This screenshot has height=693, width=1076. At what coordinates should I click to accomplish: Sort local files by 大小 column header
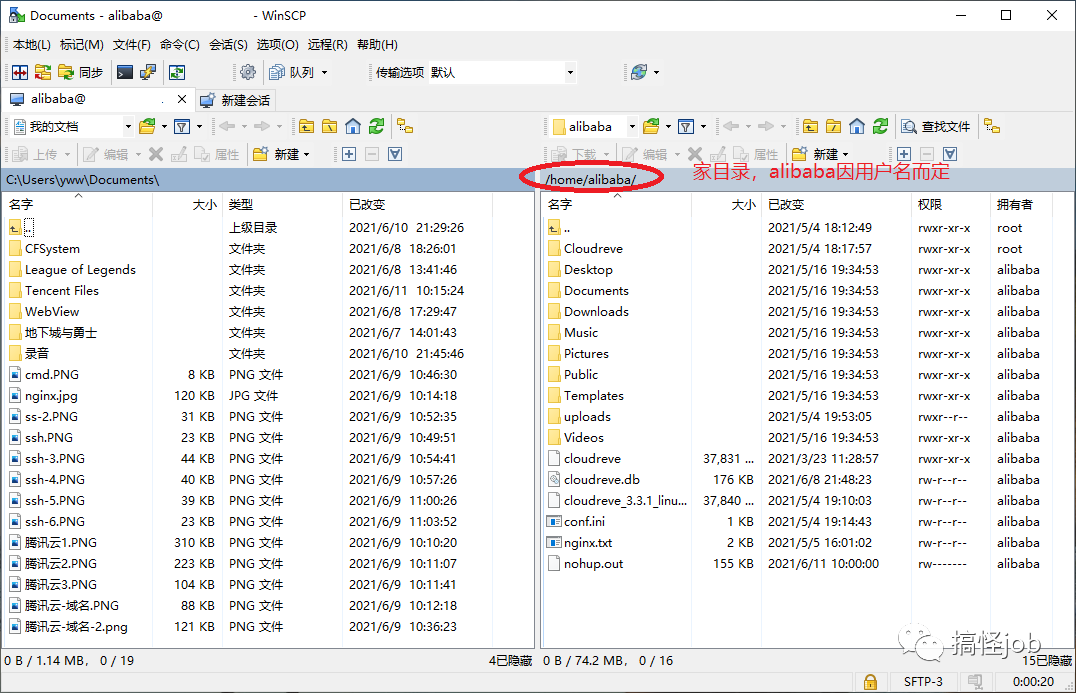[x=187, y=204]
